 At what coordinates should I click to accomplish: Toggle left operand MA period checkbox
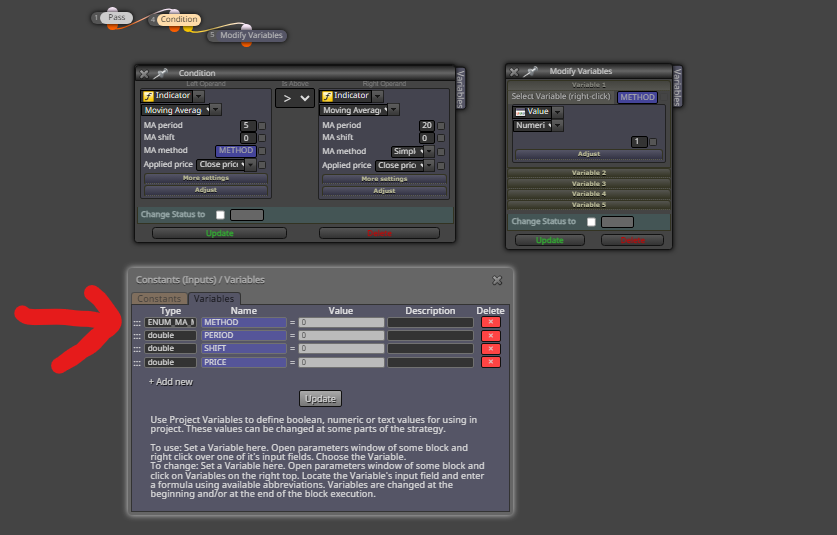262,126
